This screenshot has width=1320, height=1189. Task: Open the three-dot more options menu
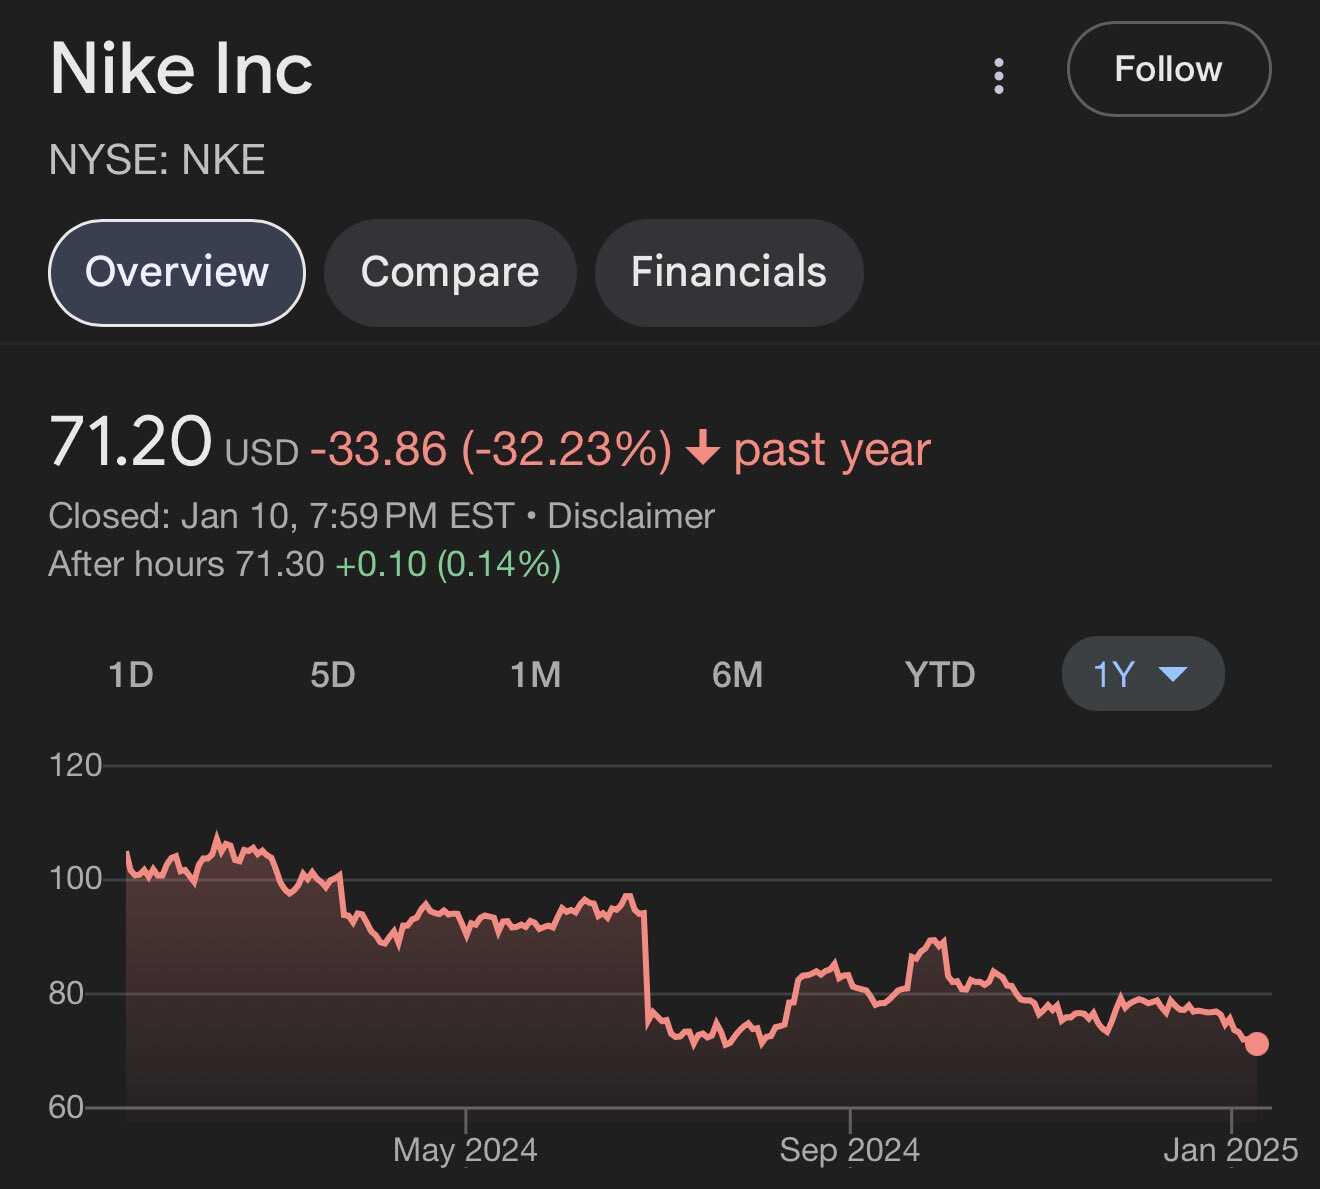pyautogui.click(x=998, y=76)
